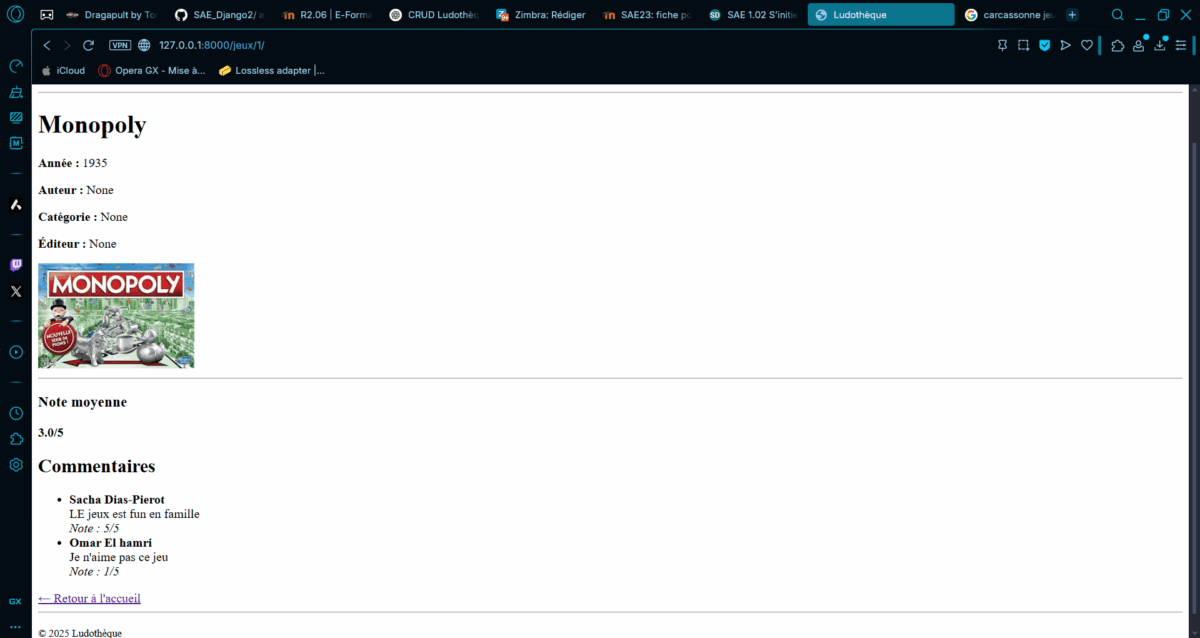
Task: Open GX Corner gamepad icon in tab bar
Action: (47, 15)
